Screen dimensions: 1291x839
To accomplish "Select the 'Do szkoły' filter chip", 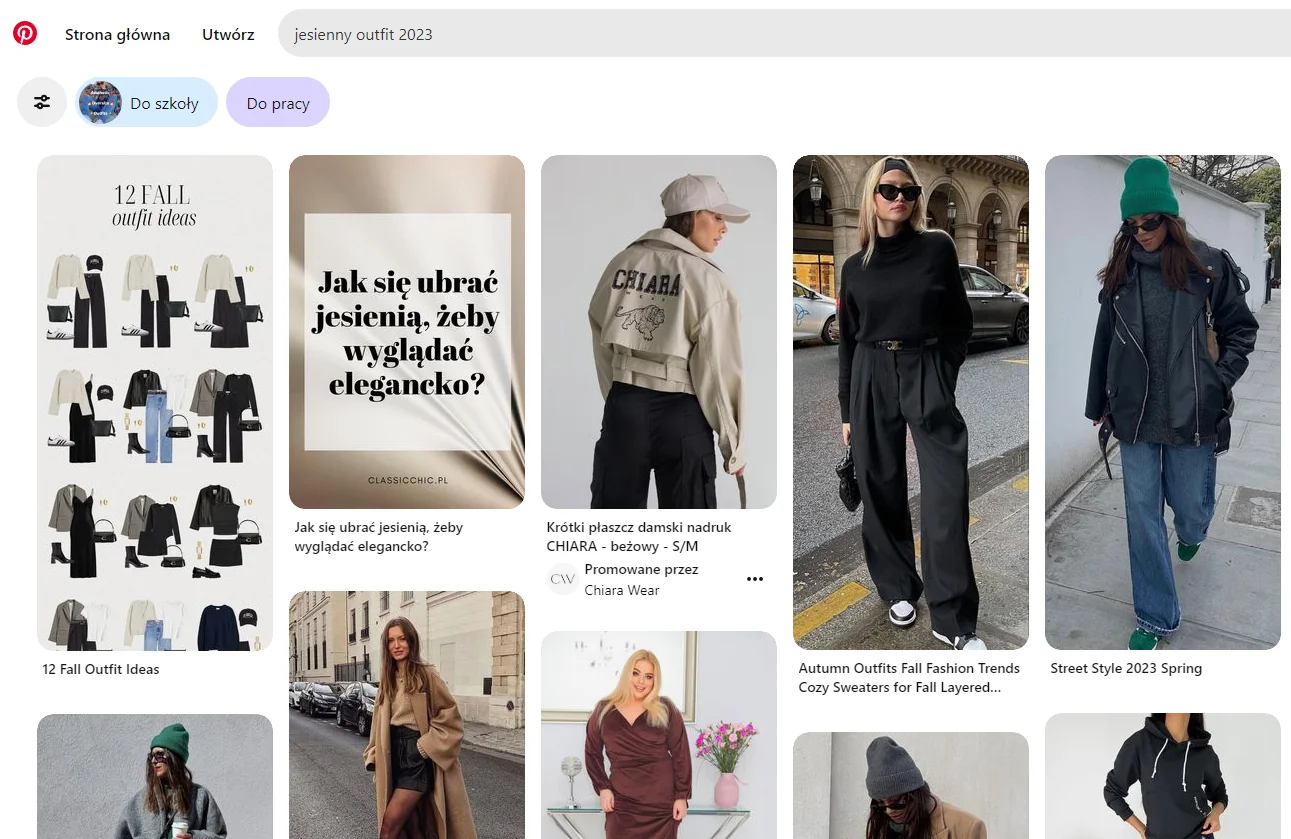I will pyautogui.click(x=147, y=103).
